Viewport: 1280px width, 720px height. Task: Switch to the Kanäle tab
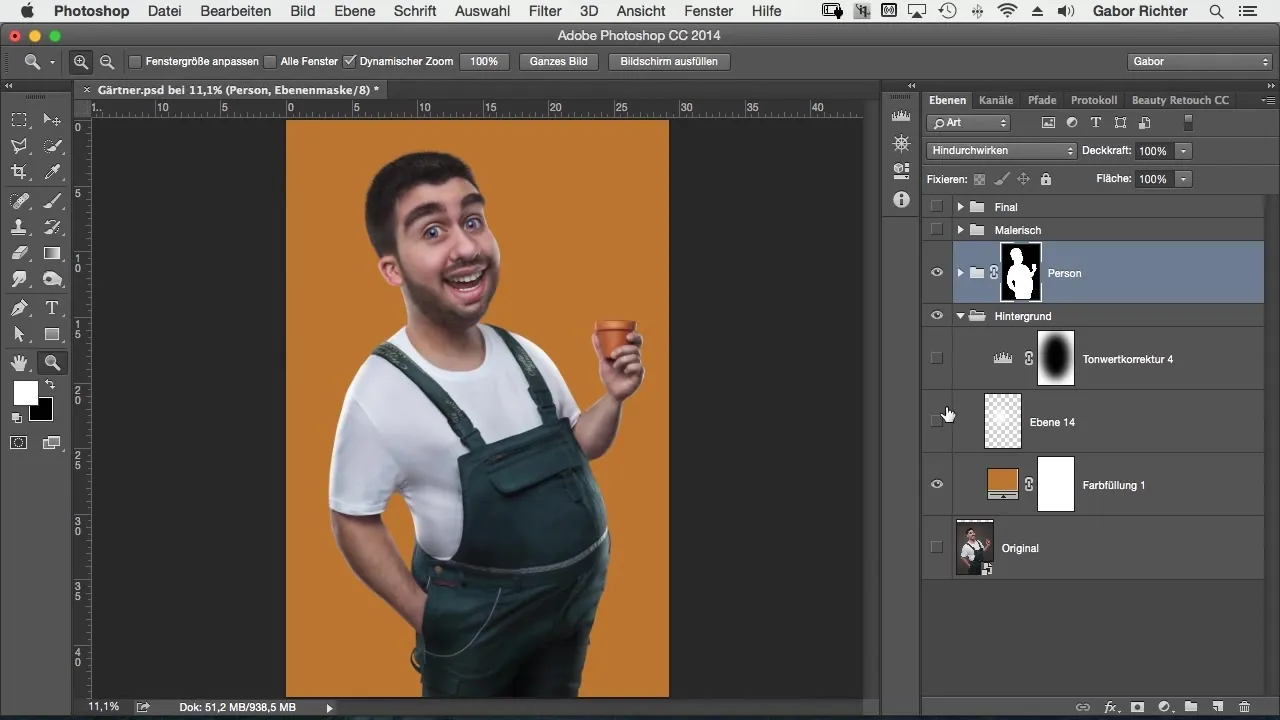click(996, 100)
